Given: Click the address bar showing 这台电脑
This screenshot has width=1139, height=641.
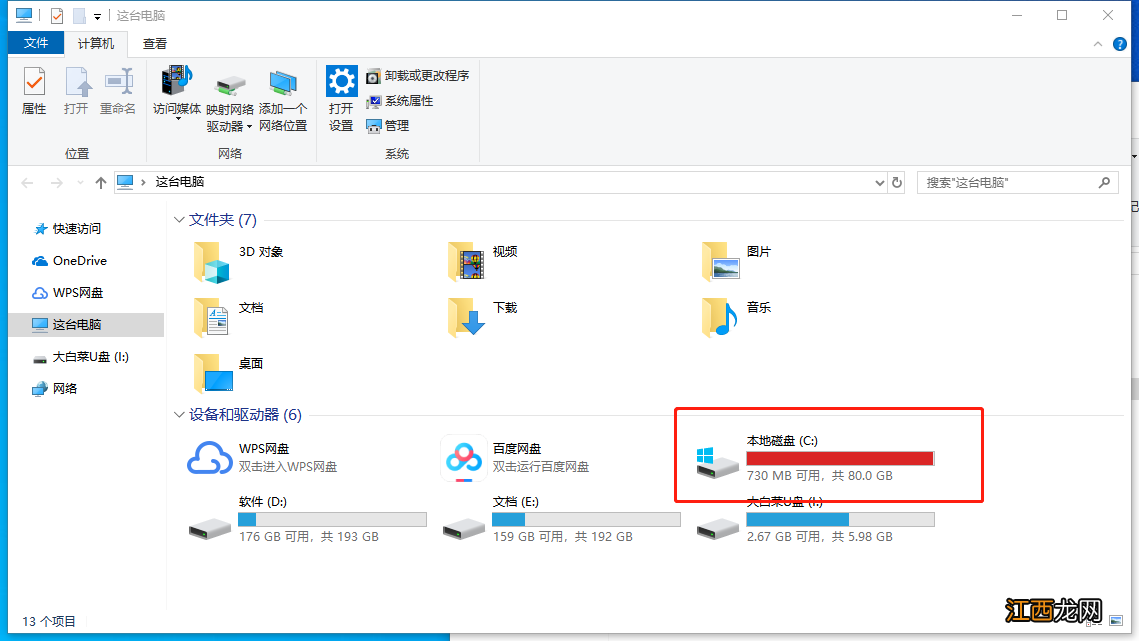Looking at the screenshot, I should tap(501, 182).
